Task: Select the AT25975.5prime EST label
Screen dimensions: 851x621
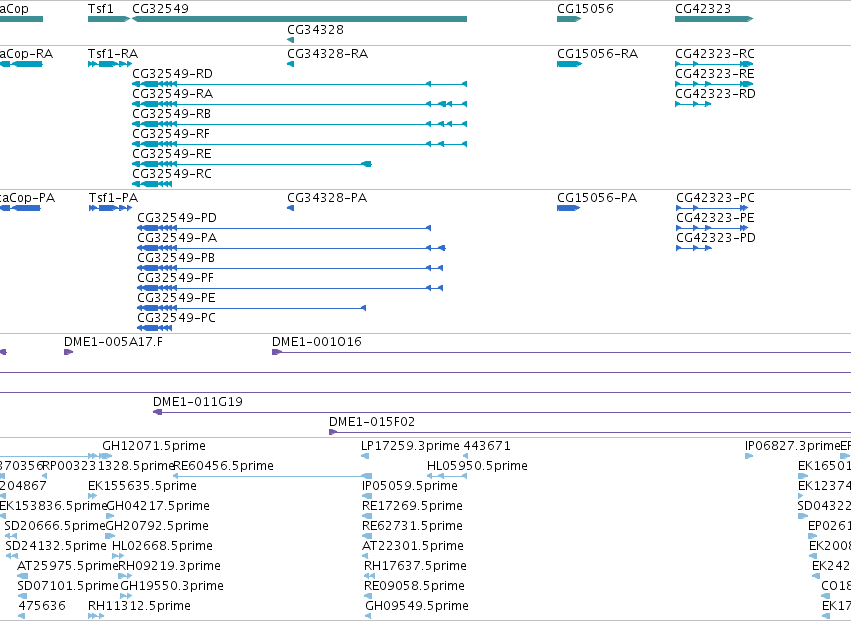Action: pyautogui.click(x=67, y=566)
